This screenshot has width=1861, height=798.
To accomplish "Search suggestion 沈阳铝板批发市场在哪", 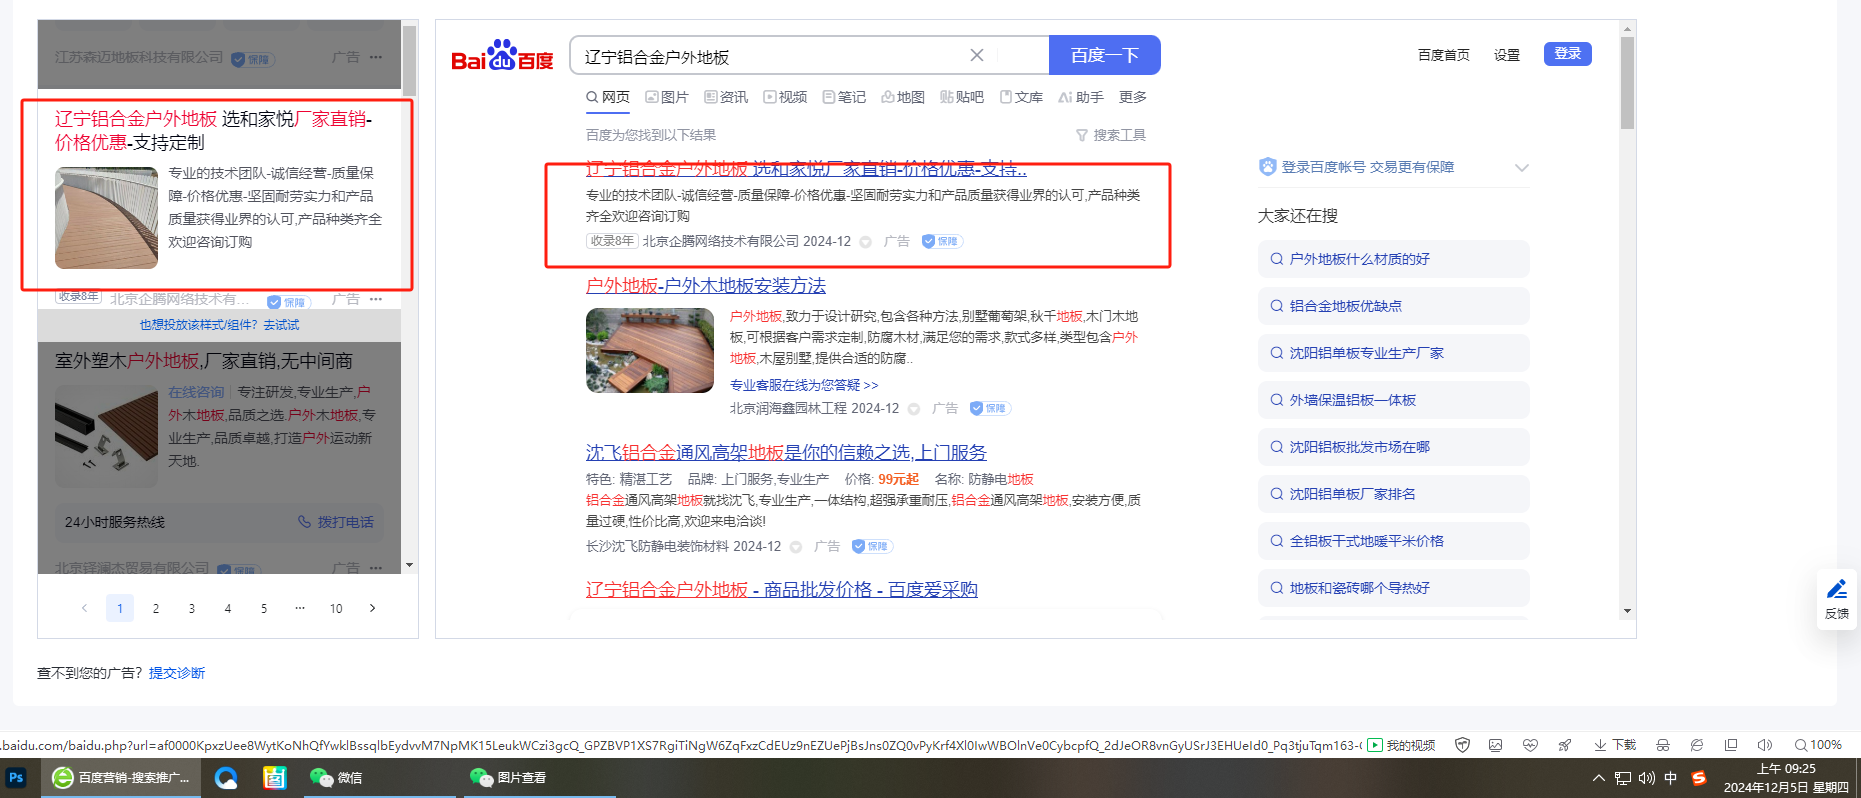I will [1393, 447].
